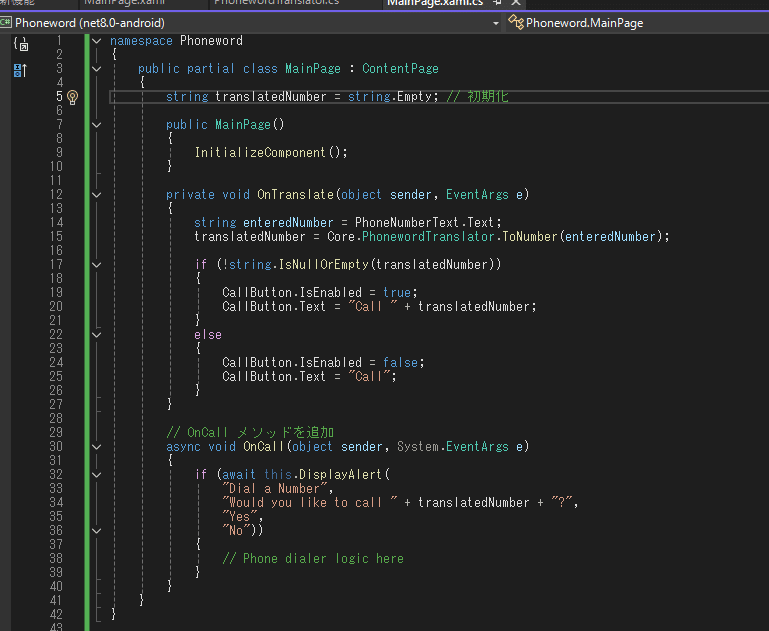Click the "Call " string on line 20
769x631 pixels.
point(373,307)
